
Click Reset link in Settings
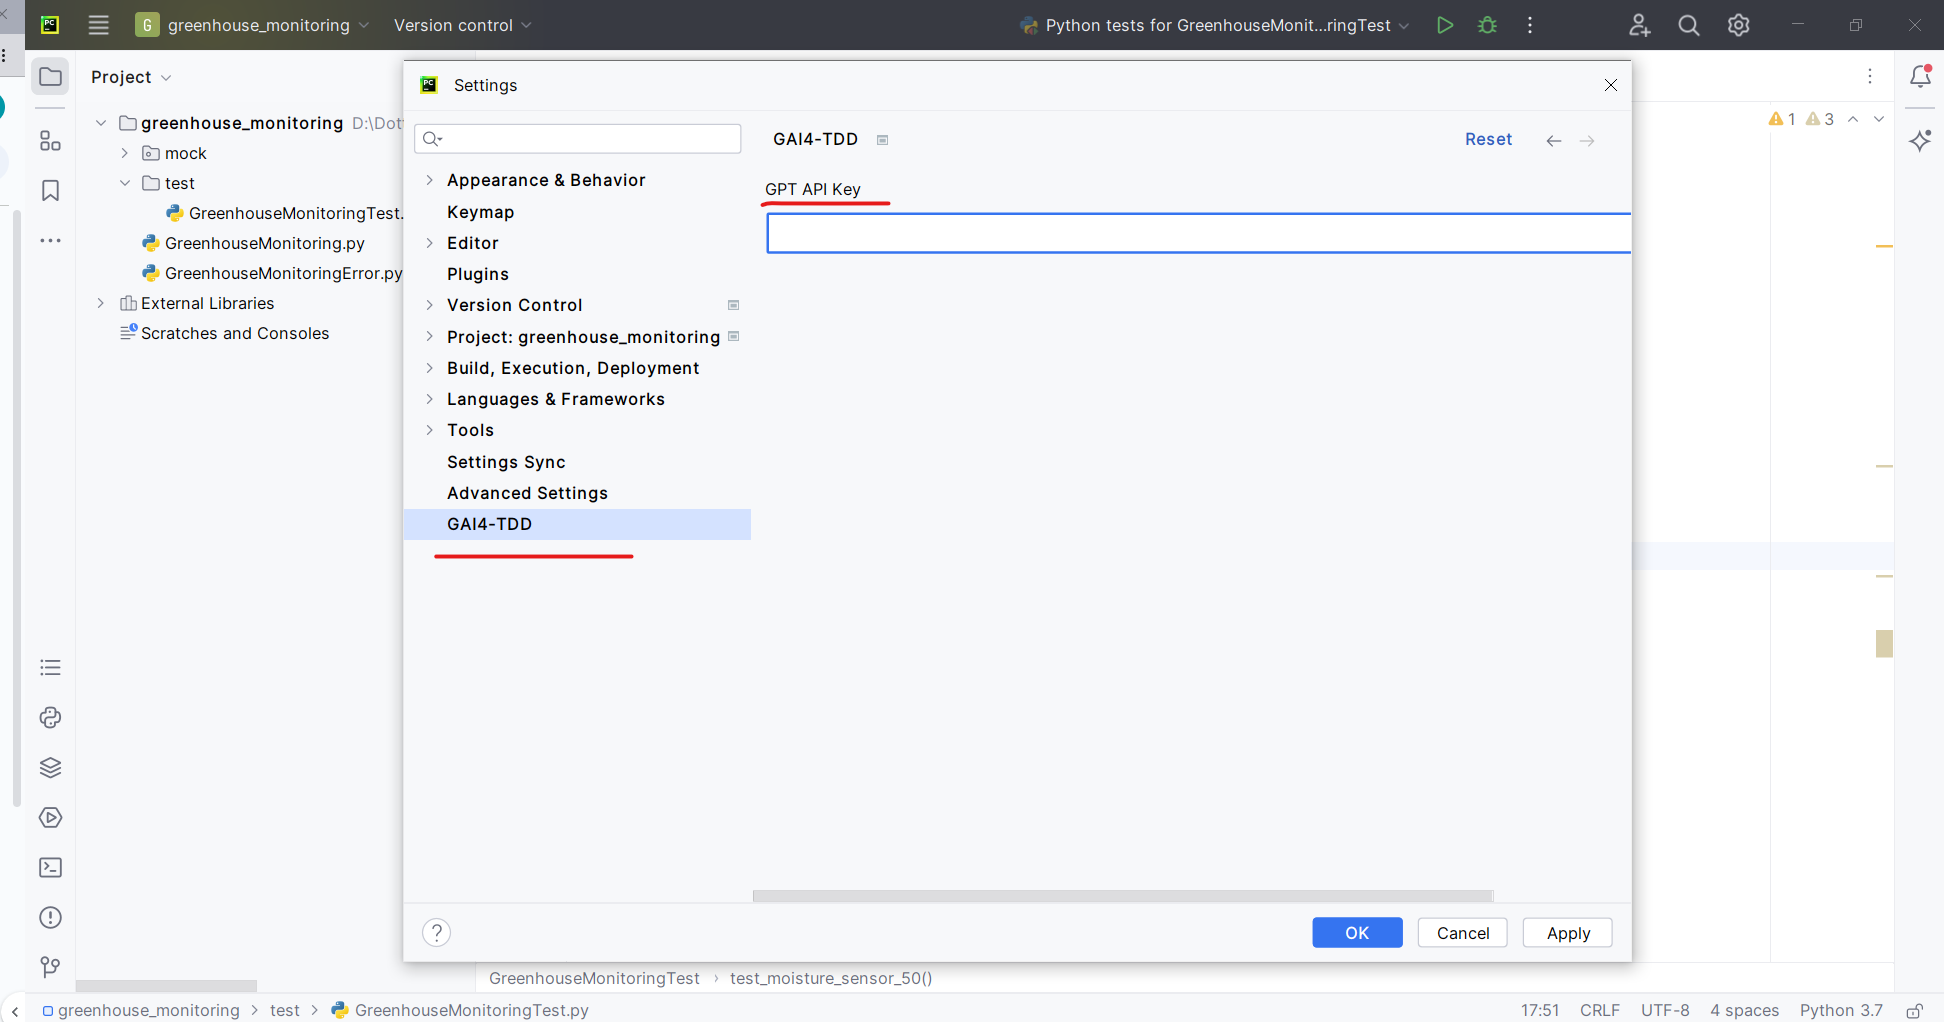(1488, 140)
